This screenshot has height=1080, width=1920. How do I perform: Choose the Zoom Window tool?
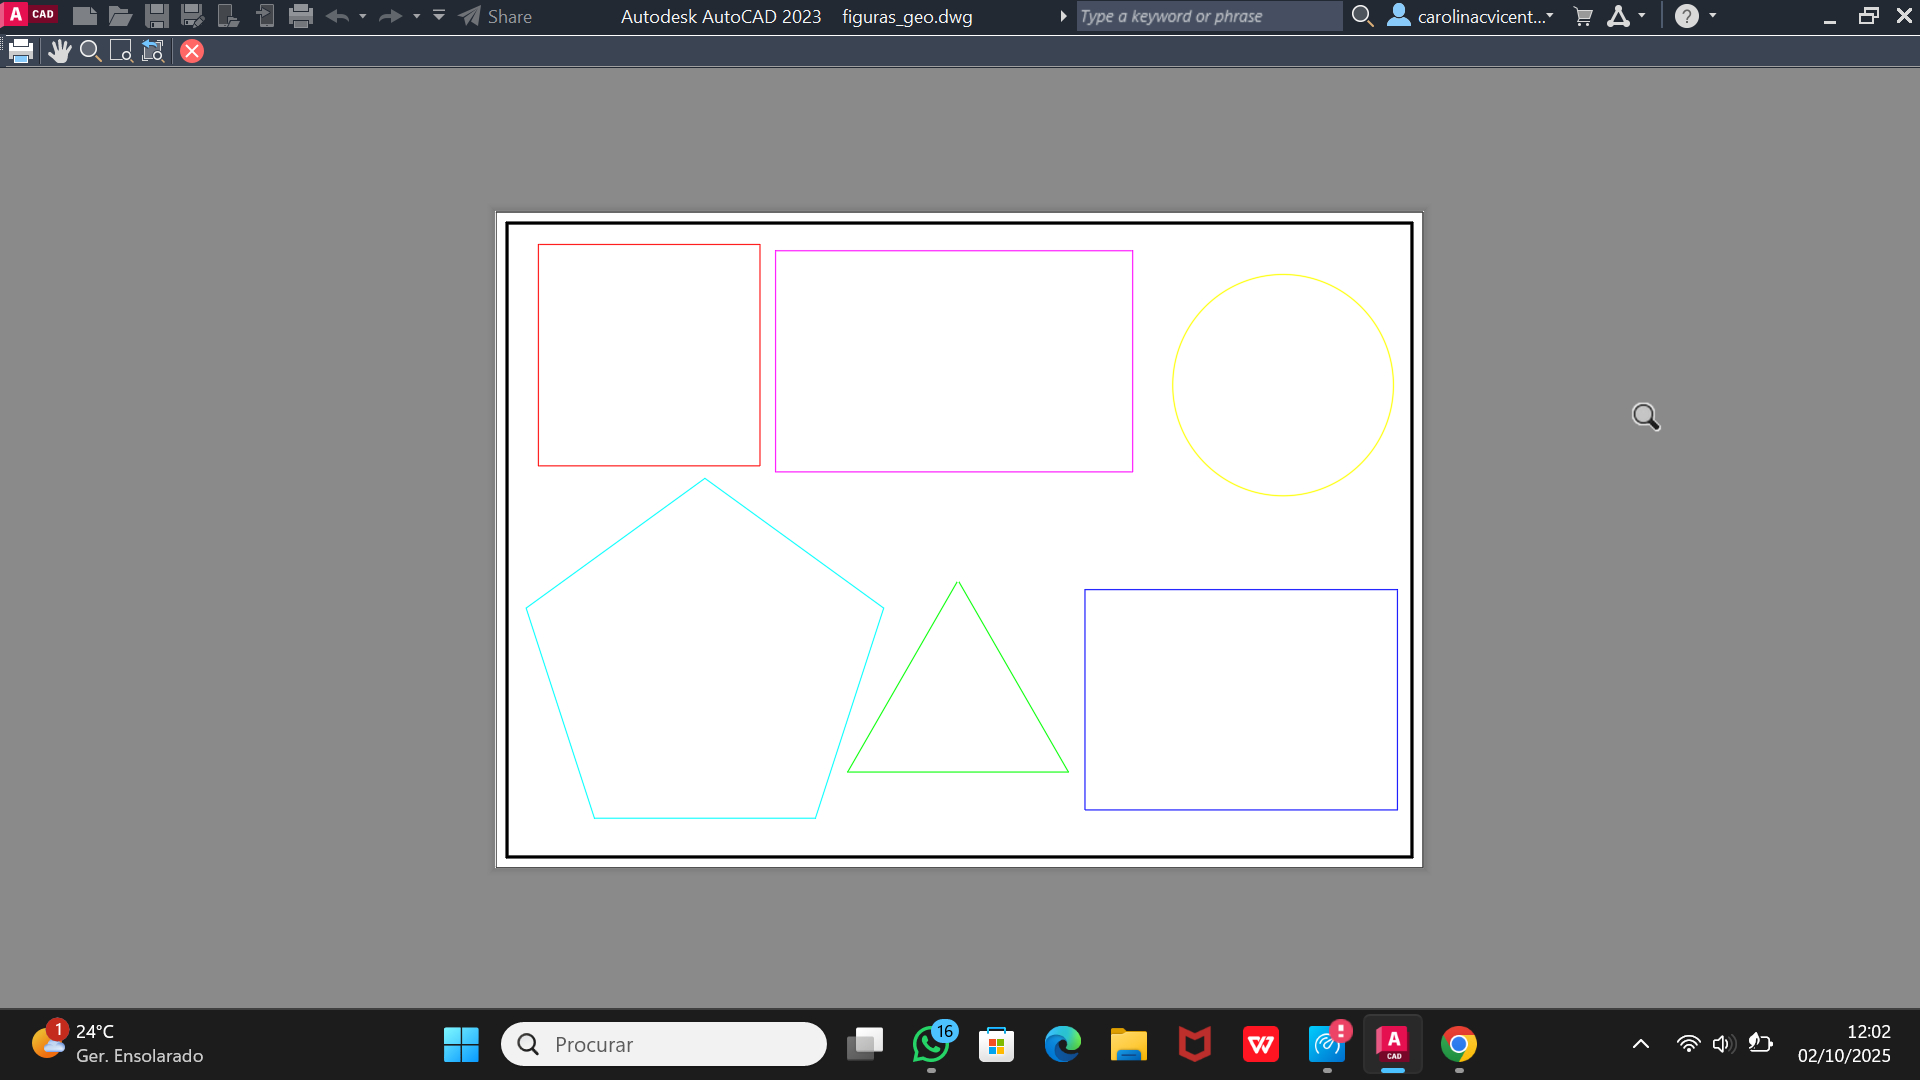(x=121, y=51)
